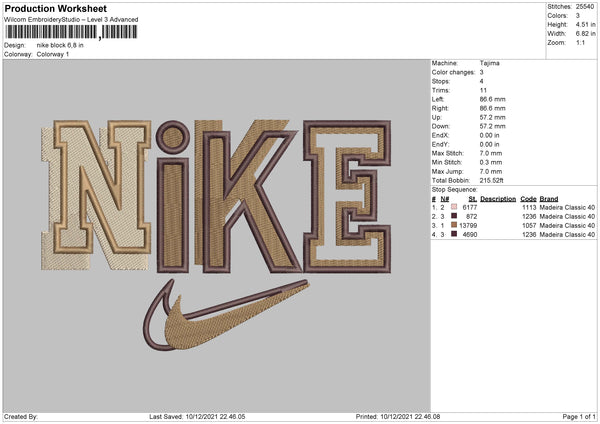Click the barcode under the Wilcom subtitle
The height and width of the screenshot is (424, 600).
click(x=70, y=33)
